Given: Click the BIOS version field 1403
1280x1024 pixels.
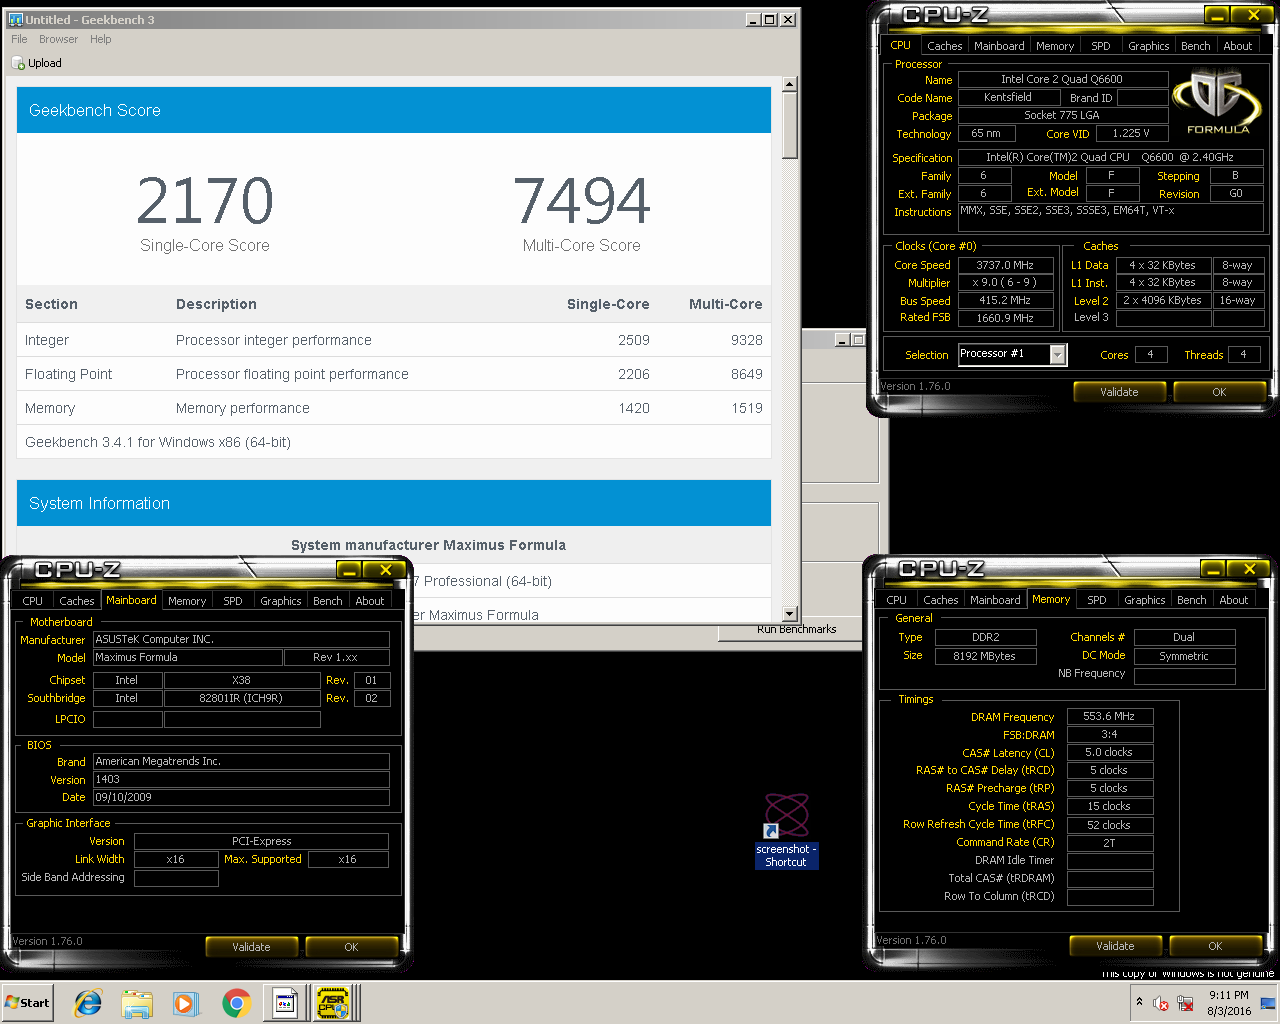Looking at the screenshot, I should click(x=241, y=780).
